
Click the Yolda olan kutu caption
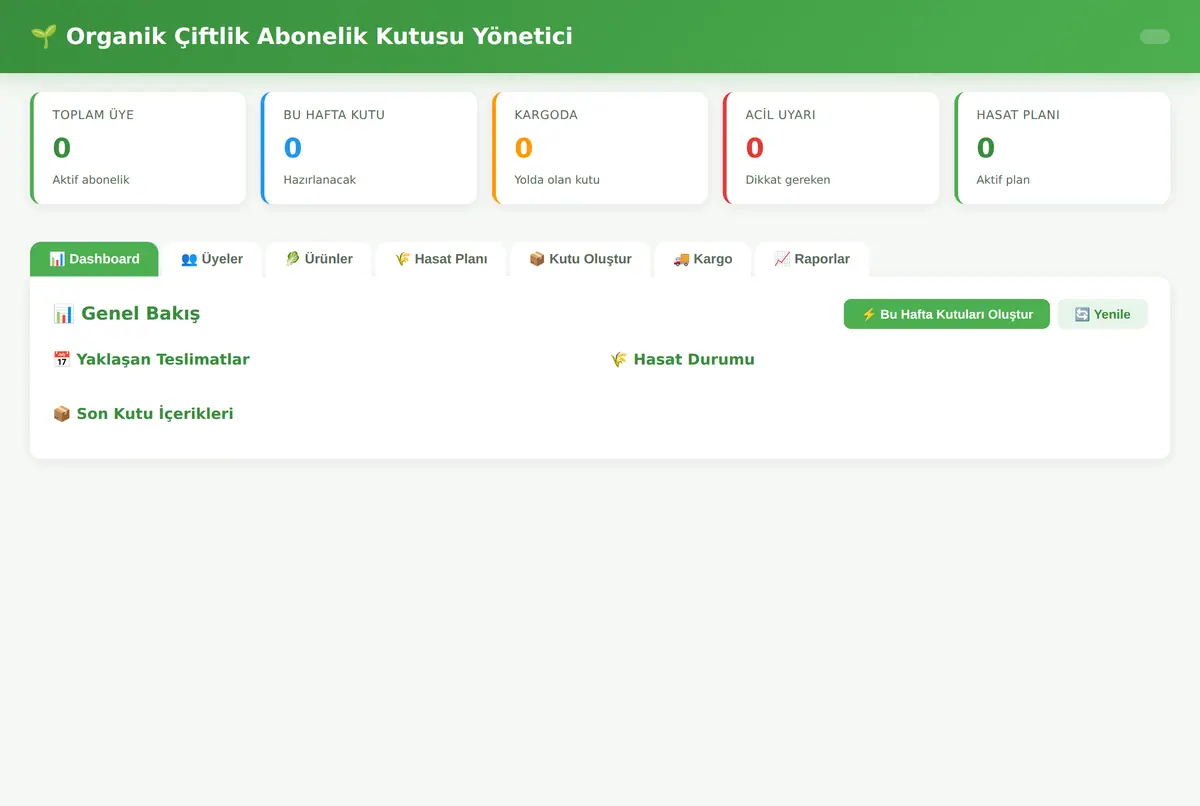(x=557, y=180)
